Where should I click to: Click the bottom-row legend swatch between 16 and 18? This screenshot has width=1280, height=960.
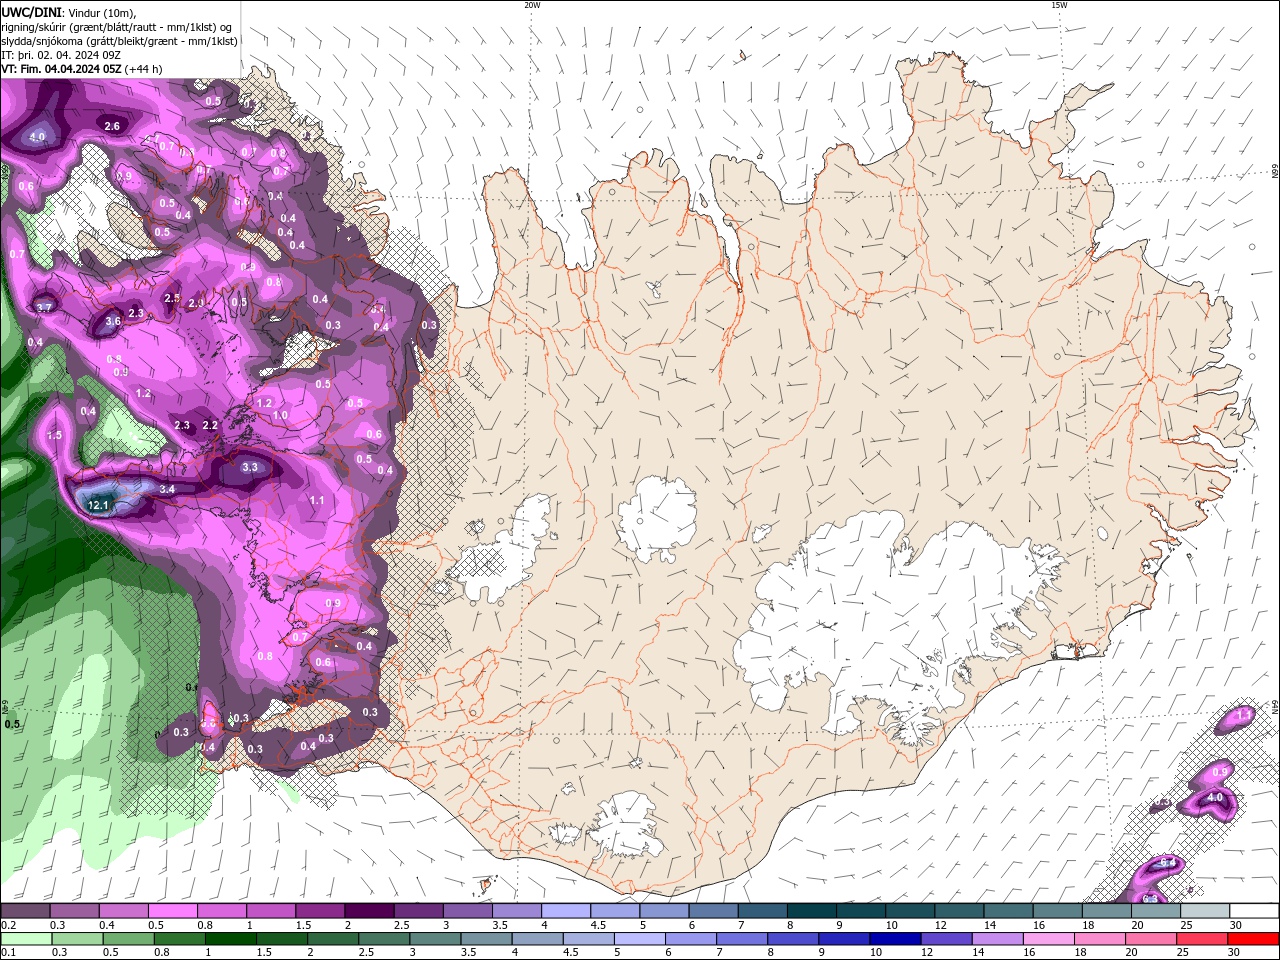pos(1049,939)
